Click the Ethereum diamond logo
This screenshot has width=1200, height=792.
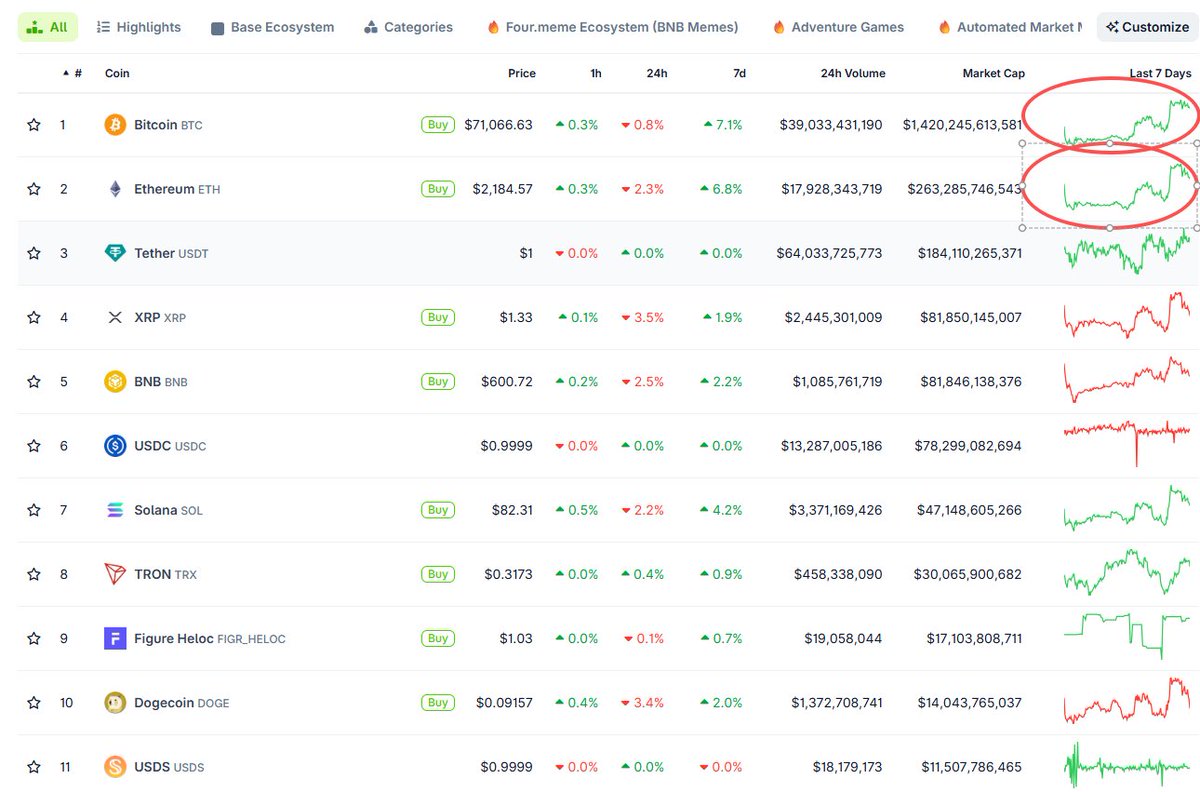(116, 189)
